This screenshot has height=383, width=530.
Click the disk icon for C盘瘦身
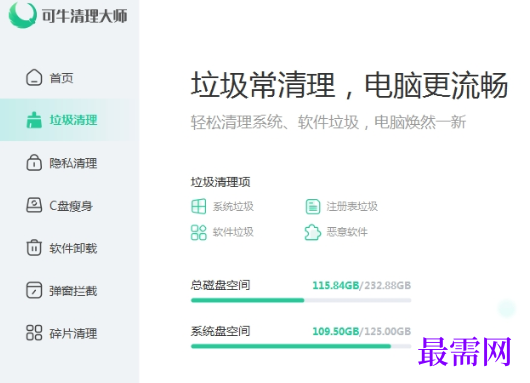click(x=34, y=205)
